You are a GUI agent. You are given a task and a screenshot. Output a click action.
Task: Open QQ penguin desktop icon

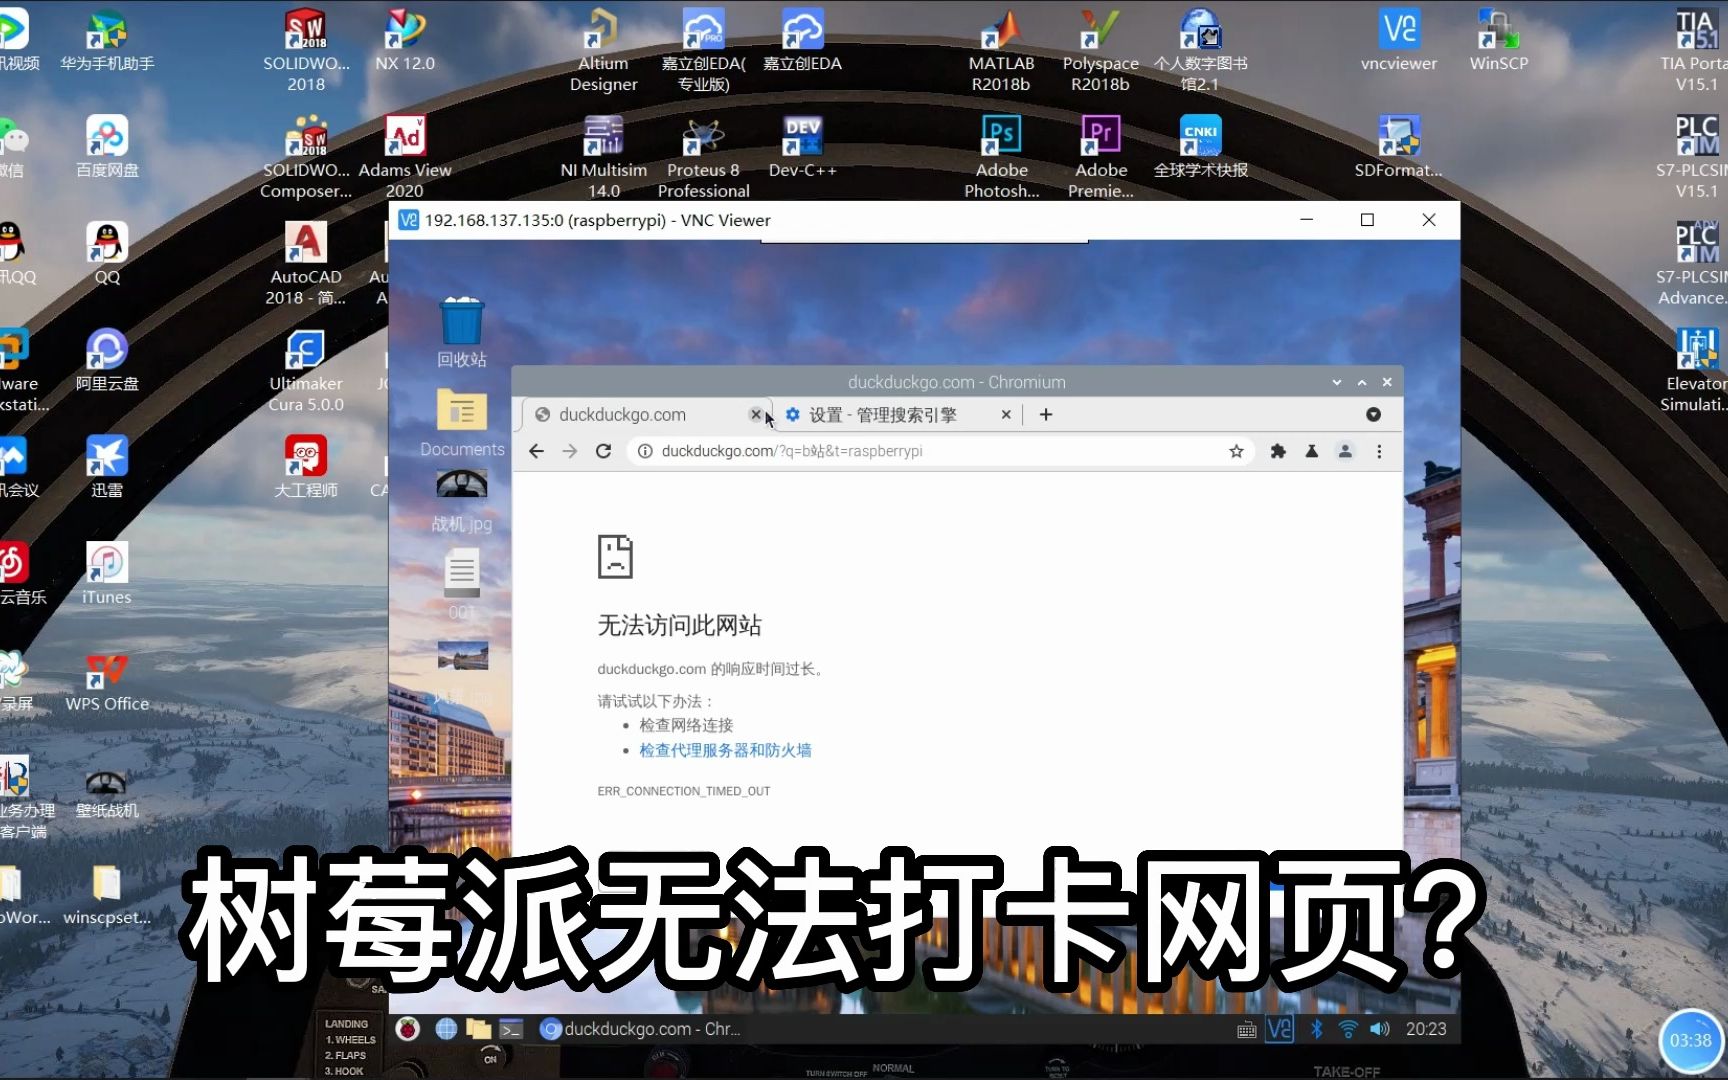(x=107, y=254)
